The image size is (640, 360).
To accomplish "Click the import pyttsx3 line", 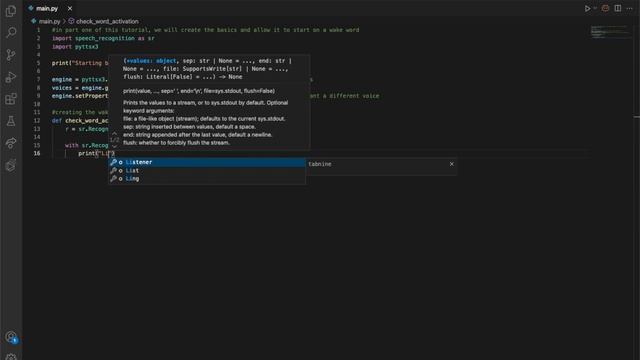I will (x=75, y=47).
